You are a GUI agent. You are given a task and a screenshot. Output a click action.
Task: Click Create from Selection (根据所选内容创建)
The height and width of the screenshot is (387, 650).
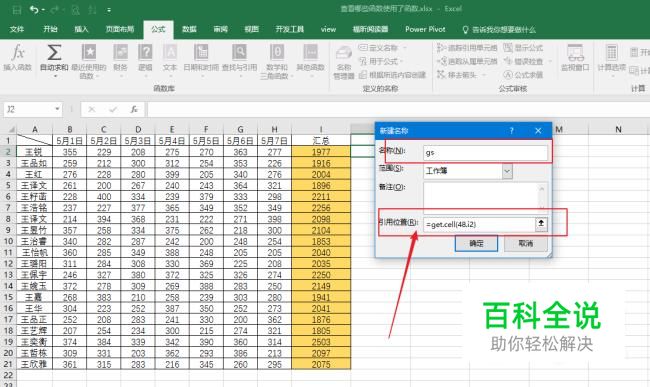click(393, 75)
